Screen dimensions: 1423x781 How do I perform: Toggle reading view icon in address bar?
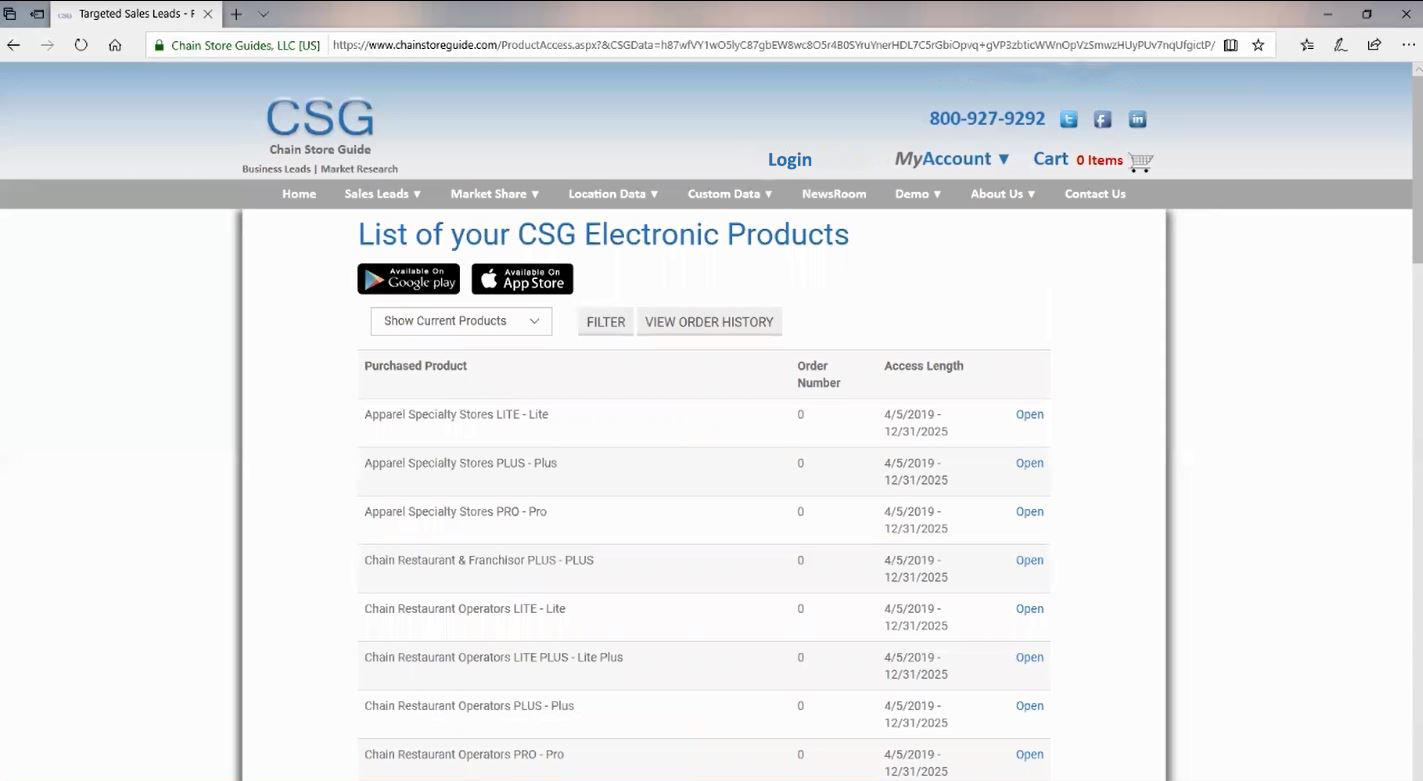pos(1231,45)
